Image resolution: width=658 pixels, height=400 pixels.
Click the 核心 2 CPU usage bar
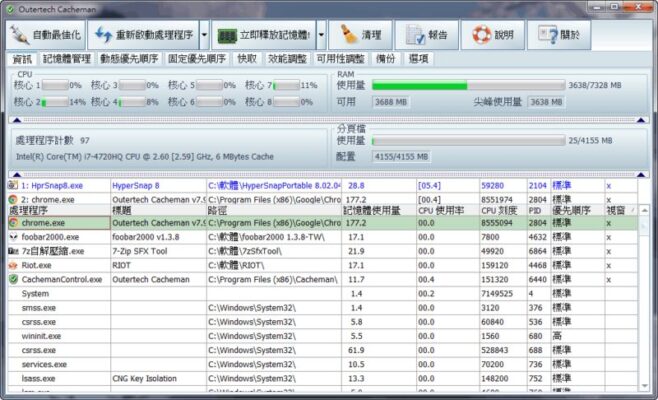click(55, 102)
